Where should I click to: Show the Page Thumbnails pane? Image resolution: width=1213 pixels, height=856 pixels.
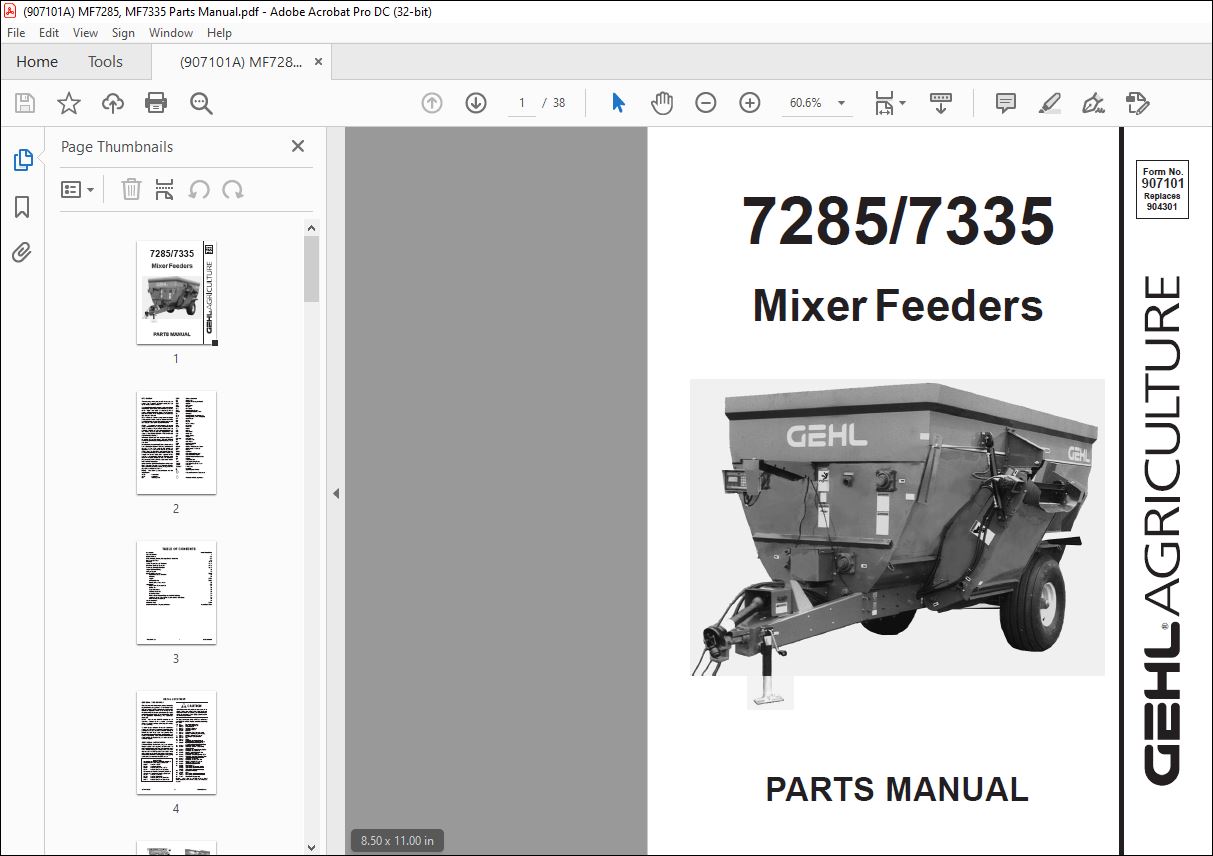[x=22, y=160]
